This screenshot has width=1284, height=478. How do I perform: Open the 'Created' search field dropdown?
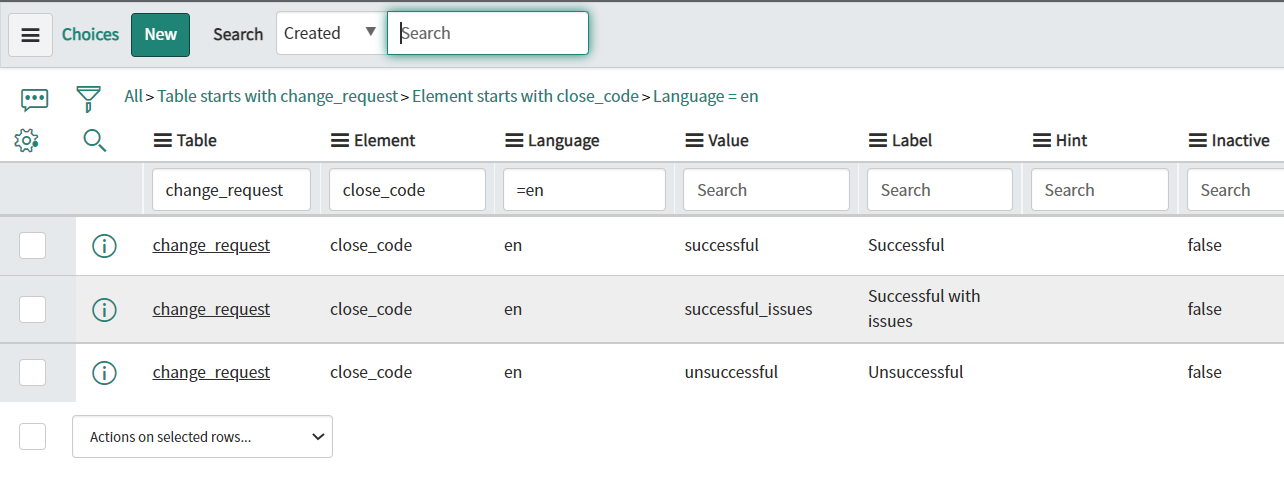(331, 33)
